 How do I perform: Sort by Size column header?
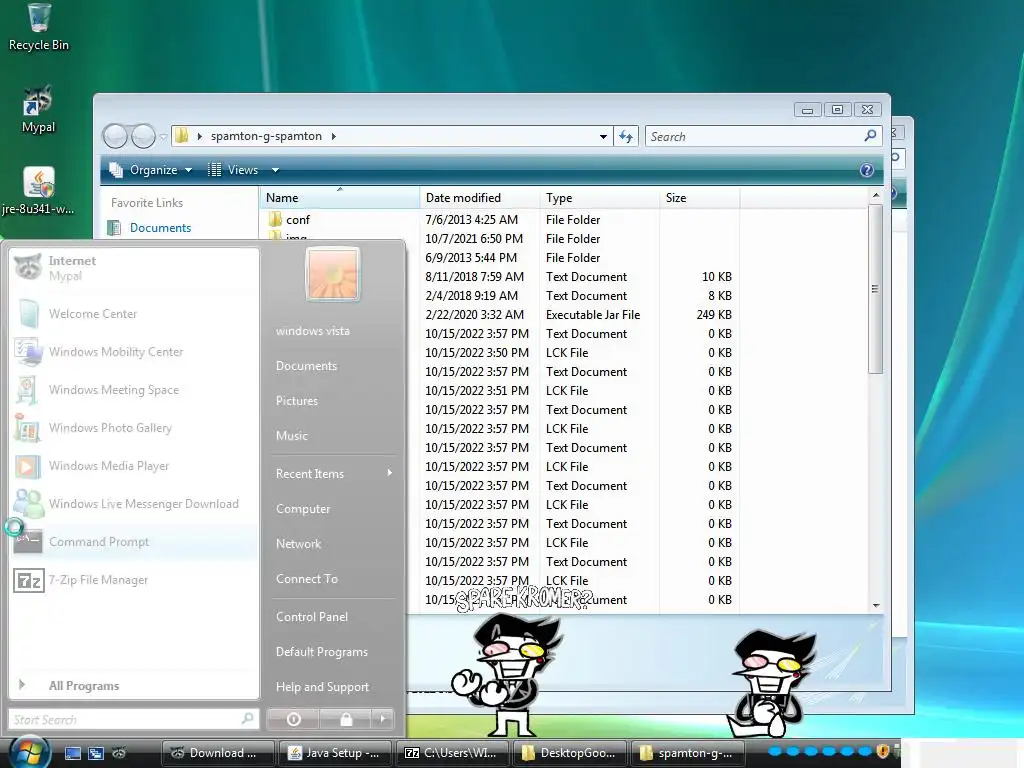coord(699,198)
